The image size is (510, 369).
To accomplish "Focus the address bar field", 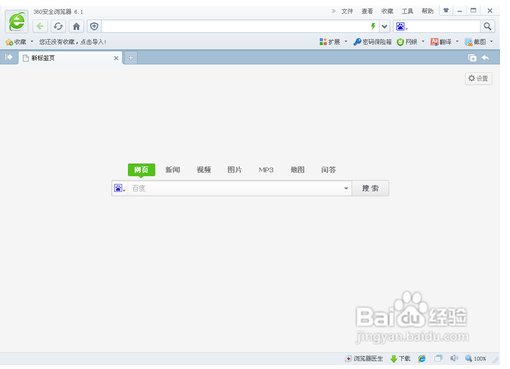I will point(235,26).
